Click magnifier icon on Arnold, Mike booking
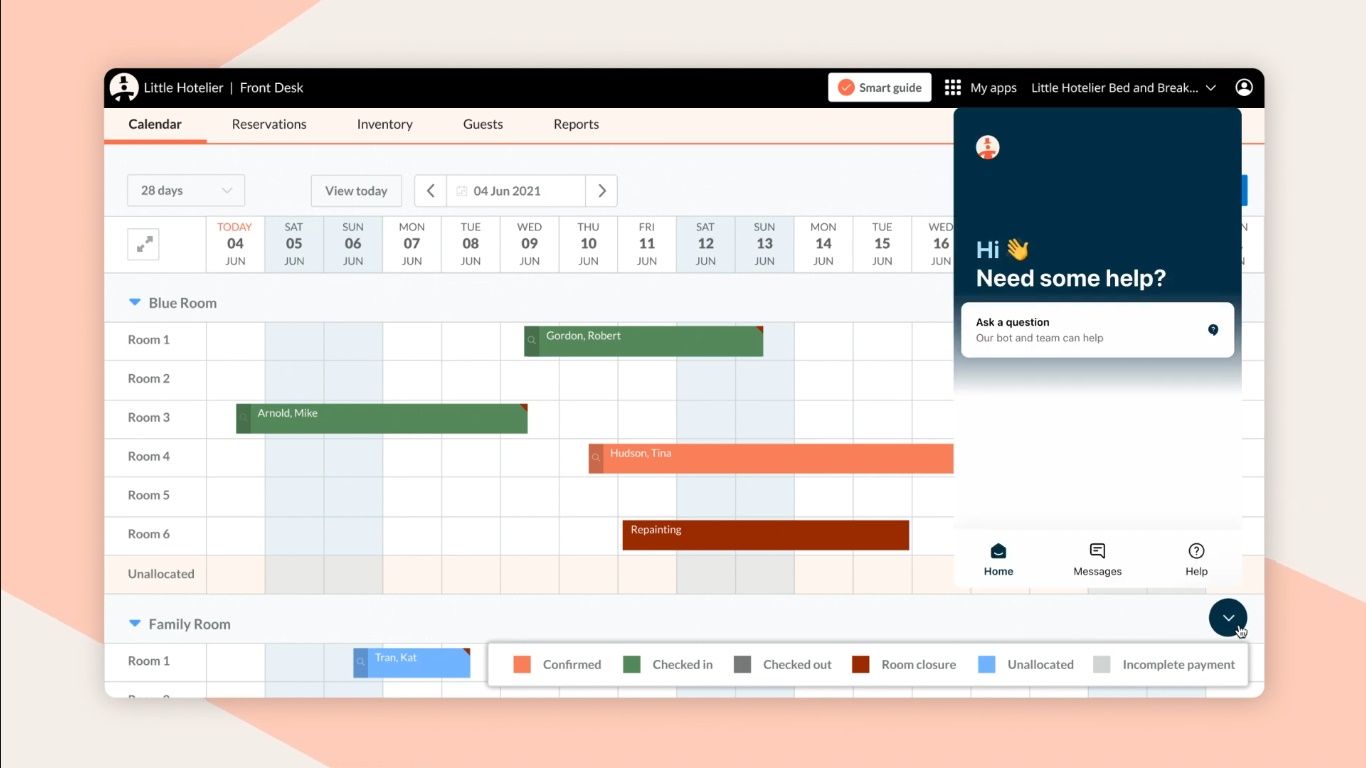1366x768 pixels. point(243,419)
